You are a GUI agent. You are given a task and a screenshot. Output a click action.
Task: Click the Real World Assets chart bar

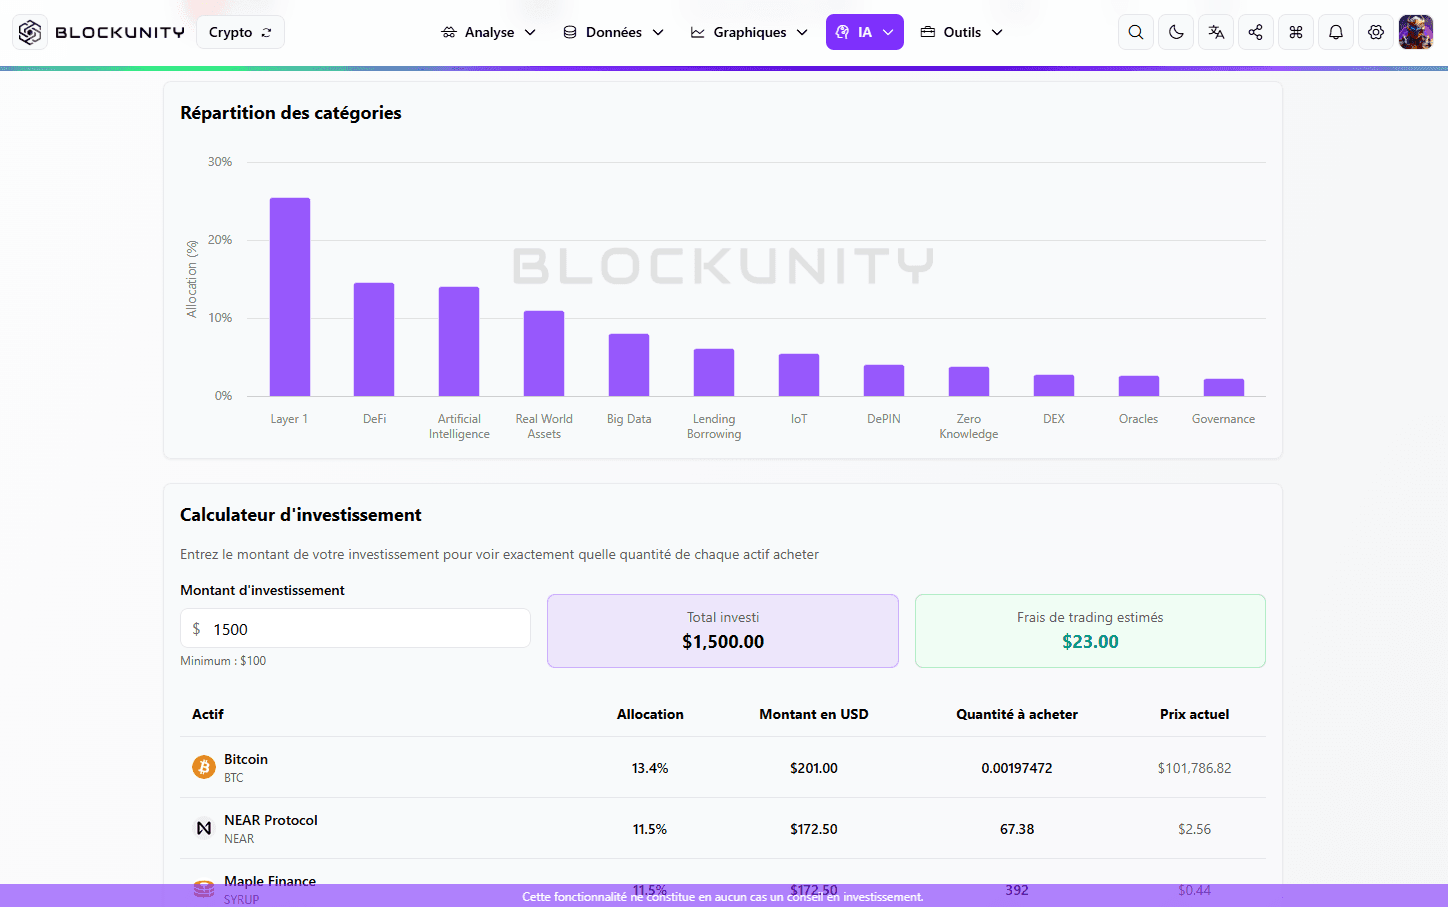[x=544, y=354]
